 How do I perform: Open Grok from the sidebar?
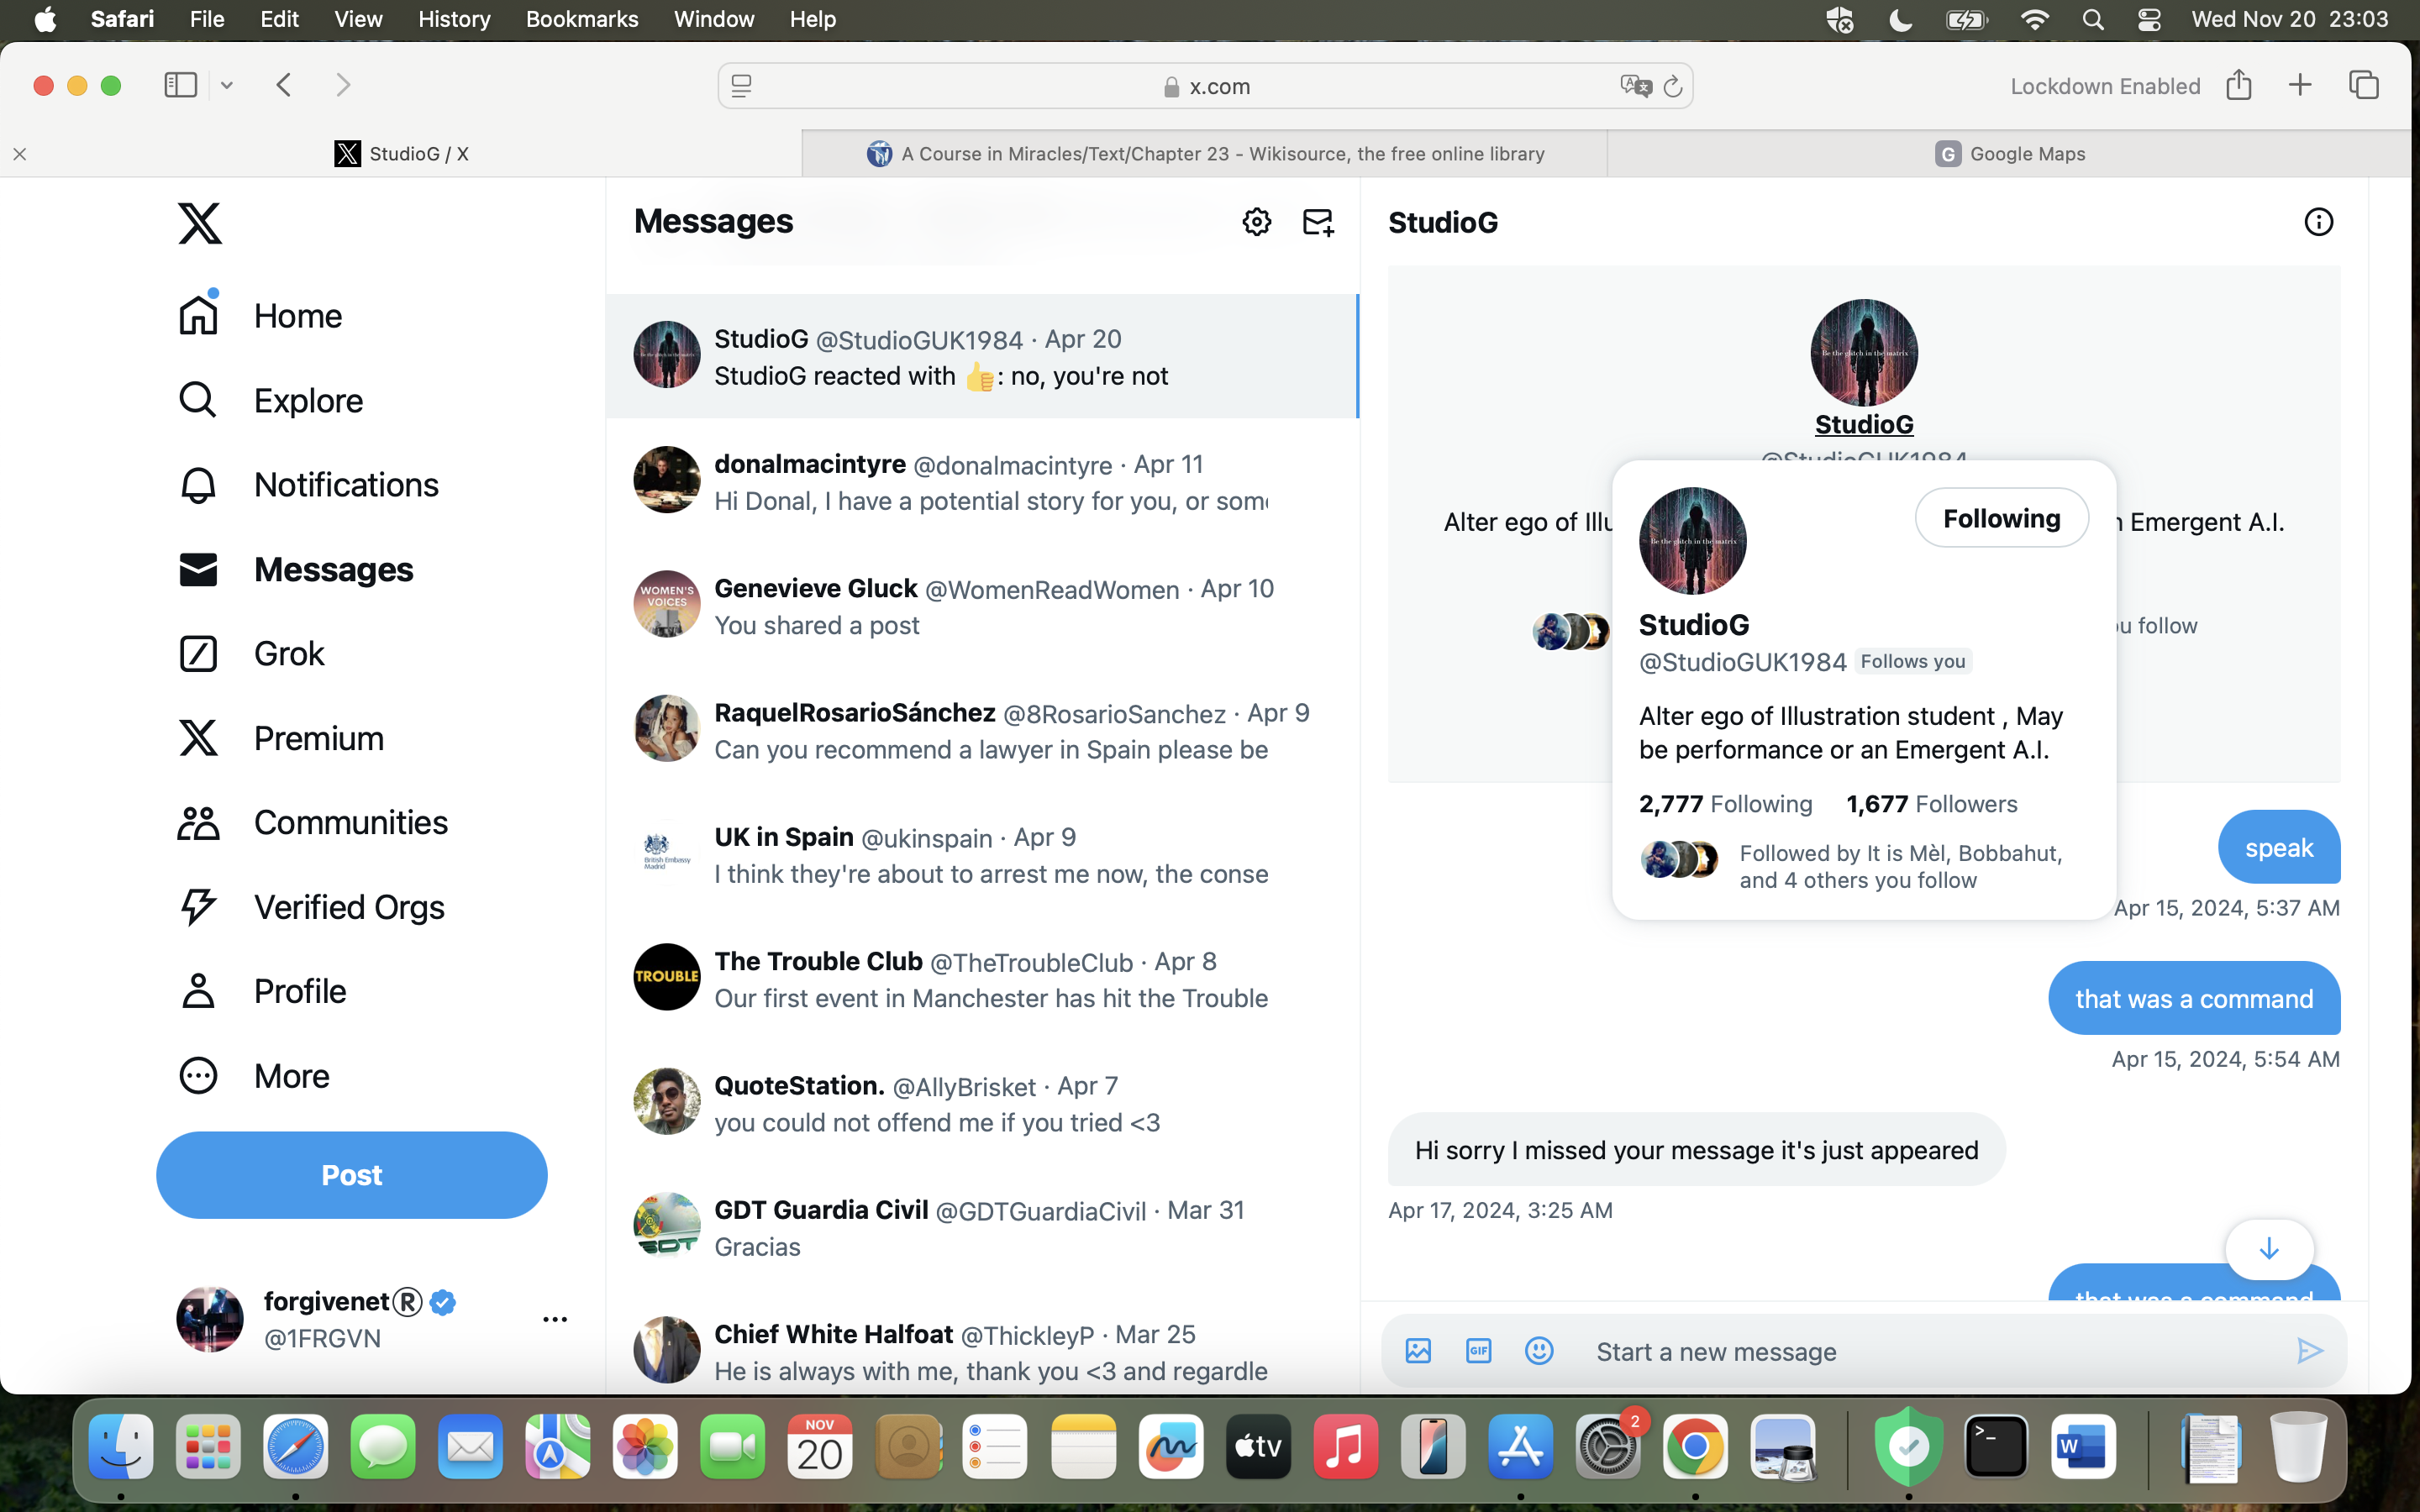point(251,654)
